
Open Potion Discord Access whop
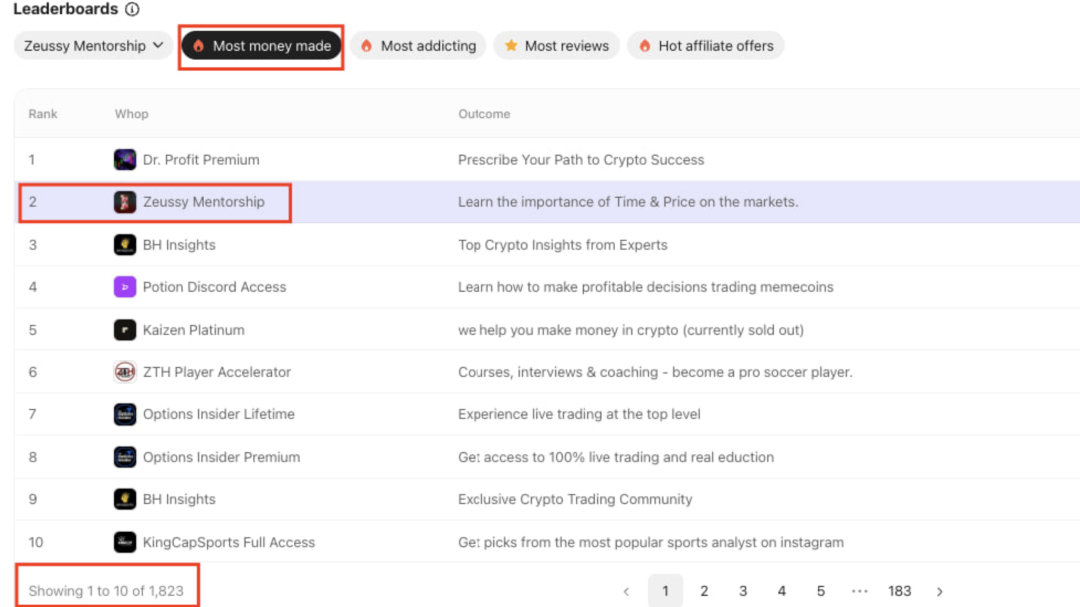(x=214, y=287)
